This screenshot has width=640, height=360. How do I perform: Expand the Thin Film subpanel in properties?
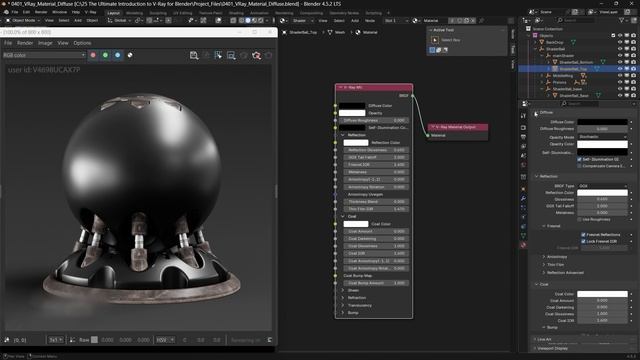544,264
